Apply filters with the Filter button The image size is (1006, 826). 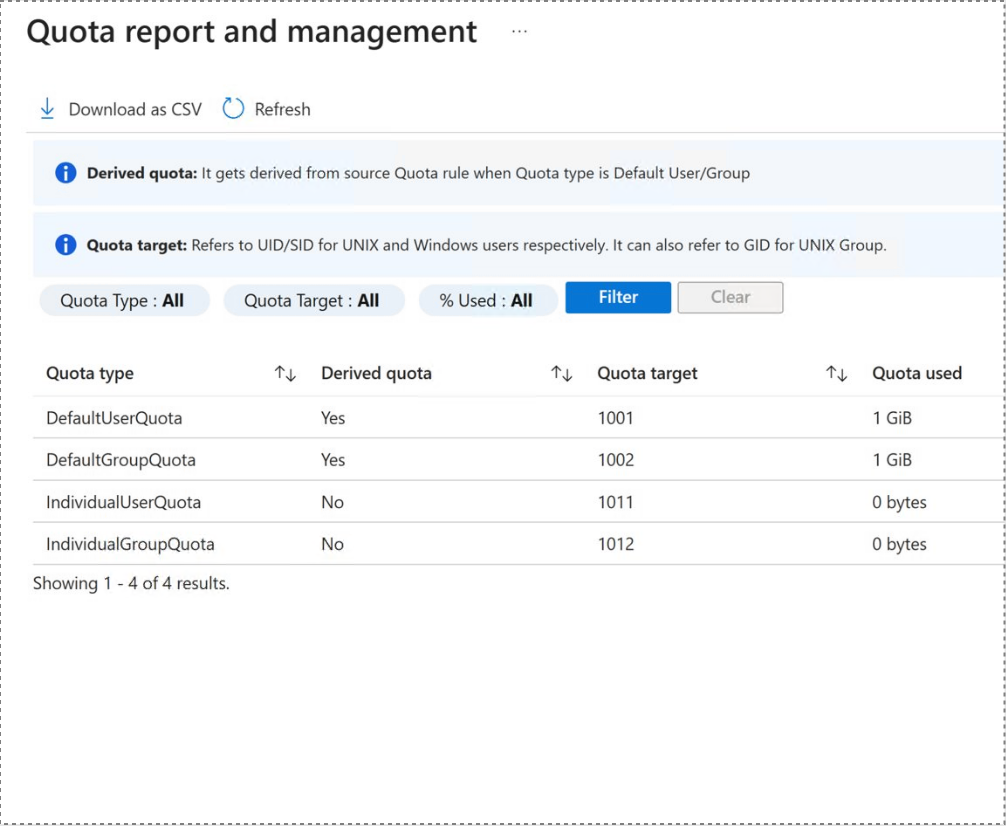point(618,297)
